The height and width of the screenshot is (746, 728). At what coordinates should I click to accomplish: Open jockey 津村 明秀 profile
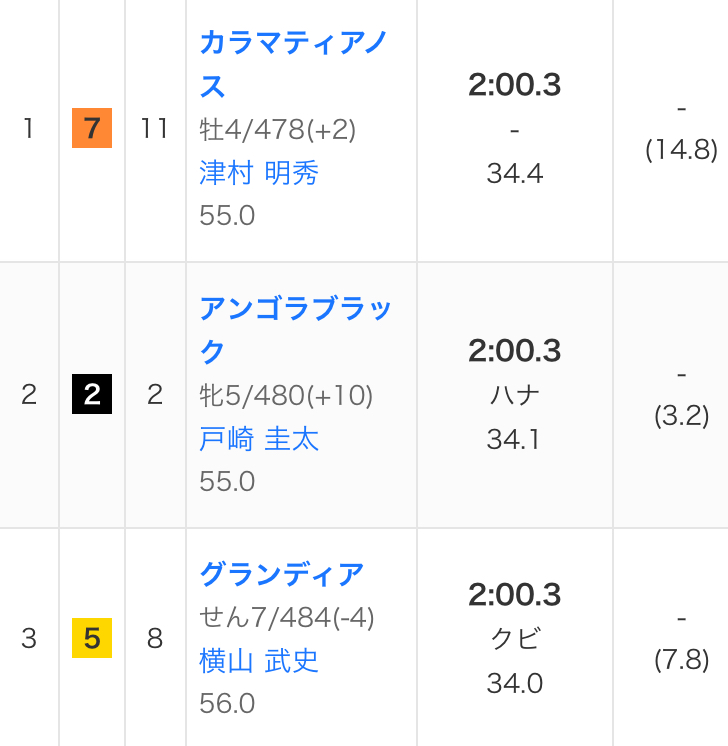(259, 173)
